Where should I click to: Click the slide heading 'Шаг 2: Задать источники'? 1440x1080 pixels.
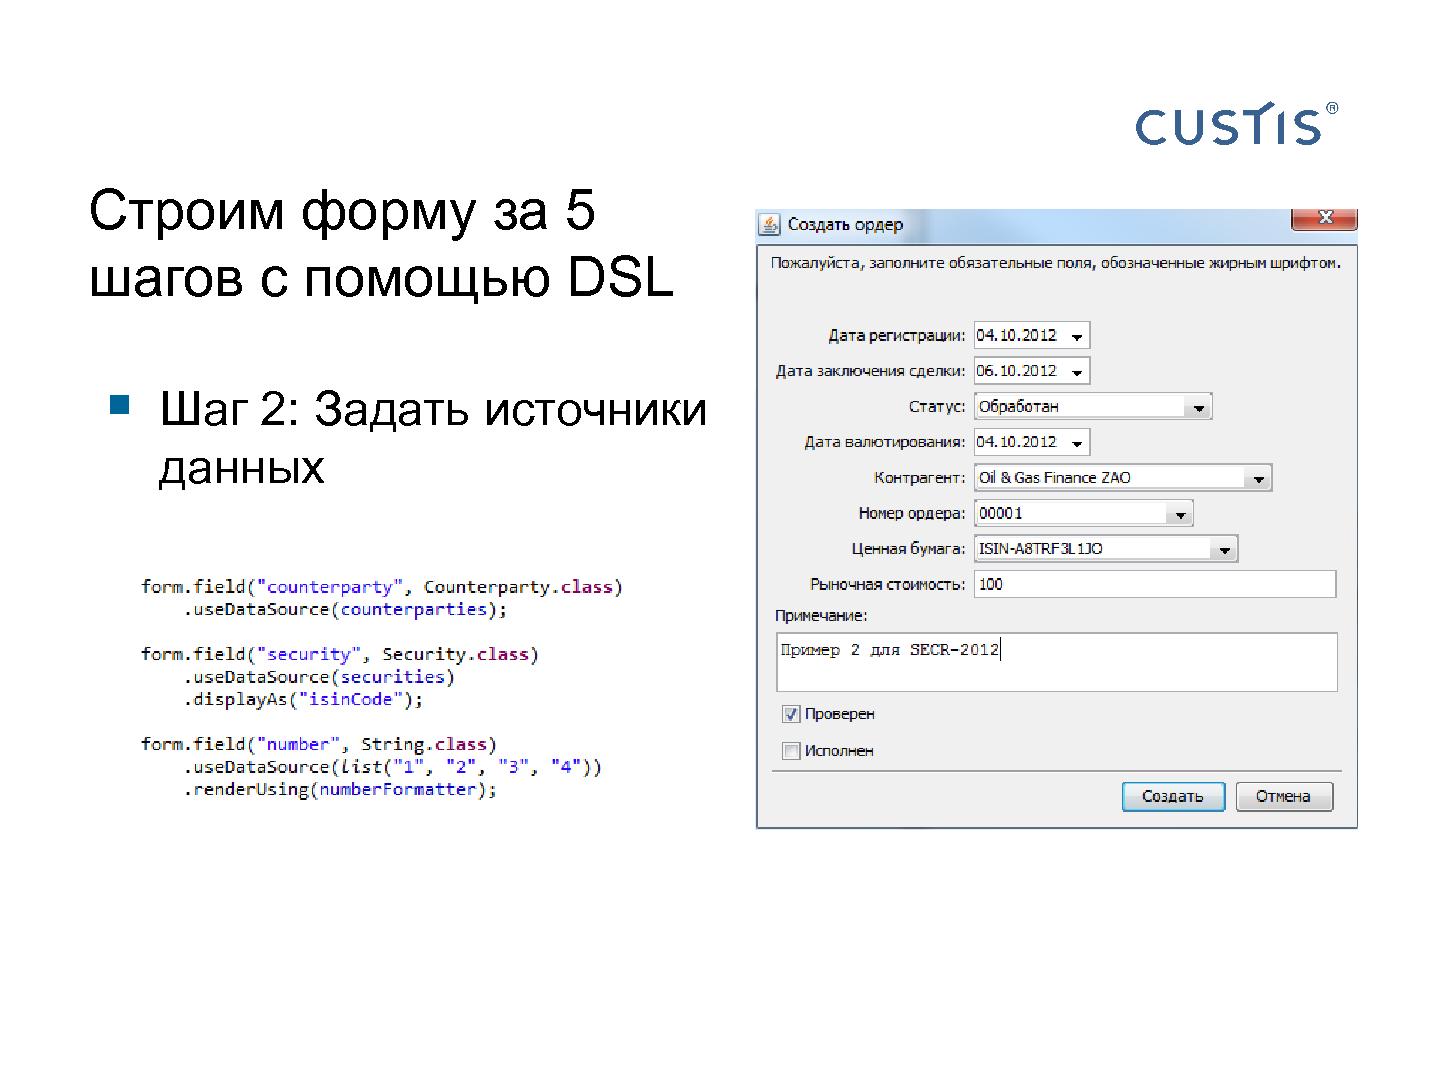433,409
